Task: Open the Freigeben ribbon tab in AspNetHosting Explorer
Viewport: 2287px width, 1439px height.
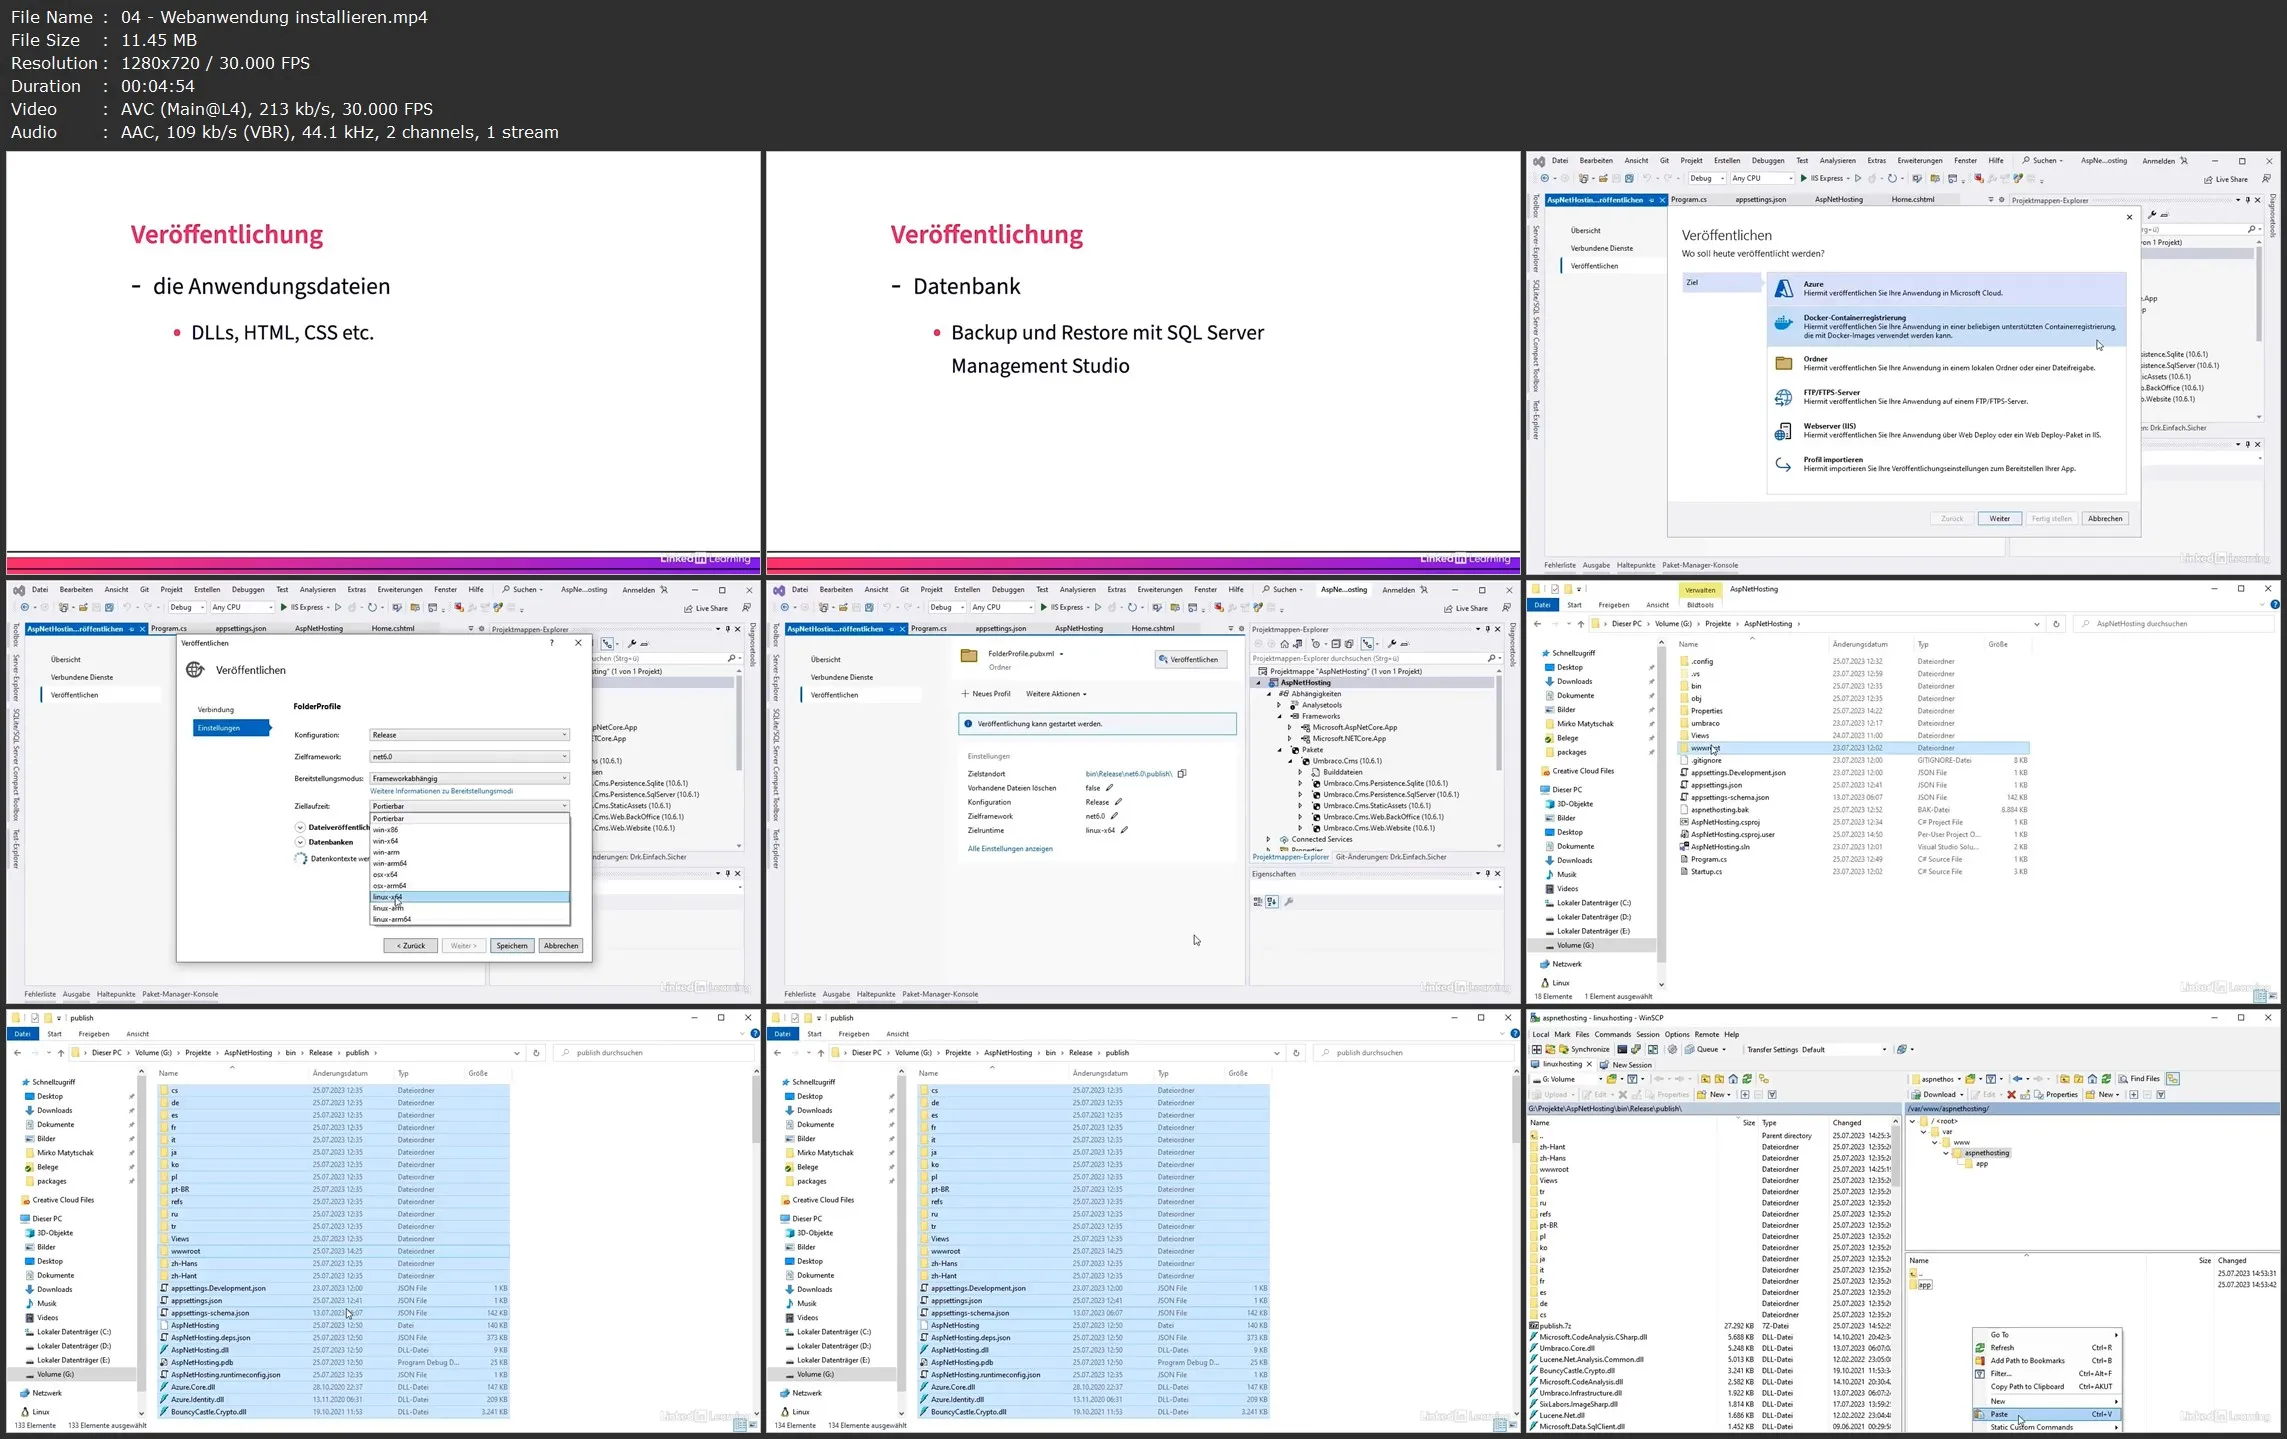Action: pyautogui.click(x=1613, y=605)
